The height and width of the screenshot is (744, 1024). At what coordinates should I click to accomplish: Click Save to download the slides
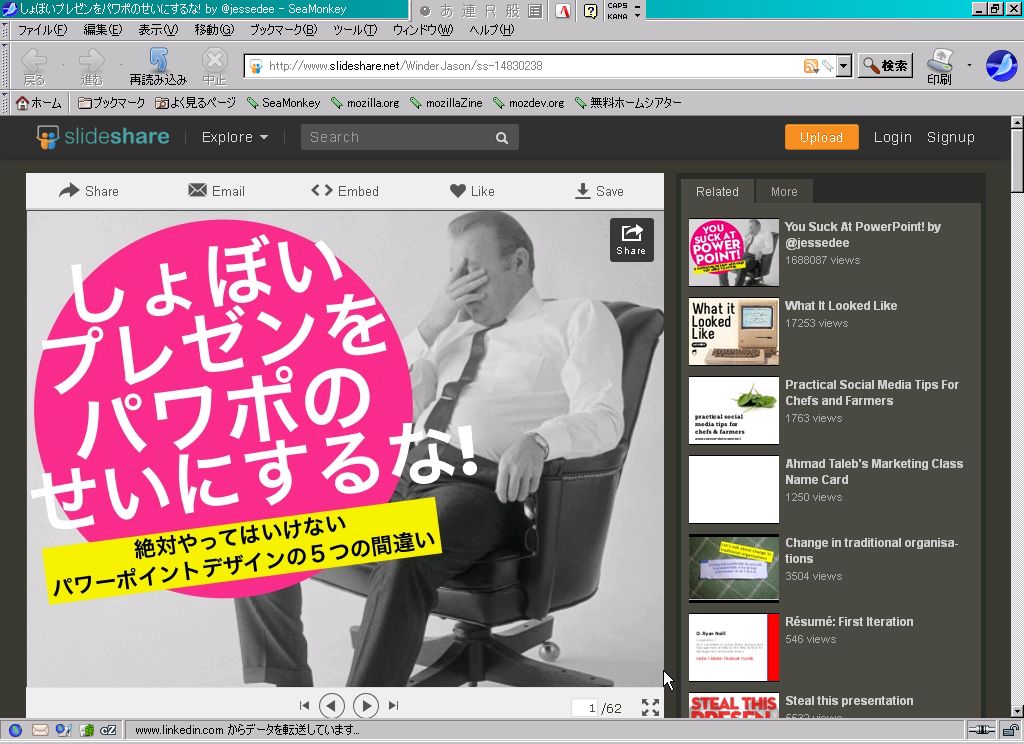pyautogui.click(x=600, y=191)
